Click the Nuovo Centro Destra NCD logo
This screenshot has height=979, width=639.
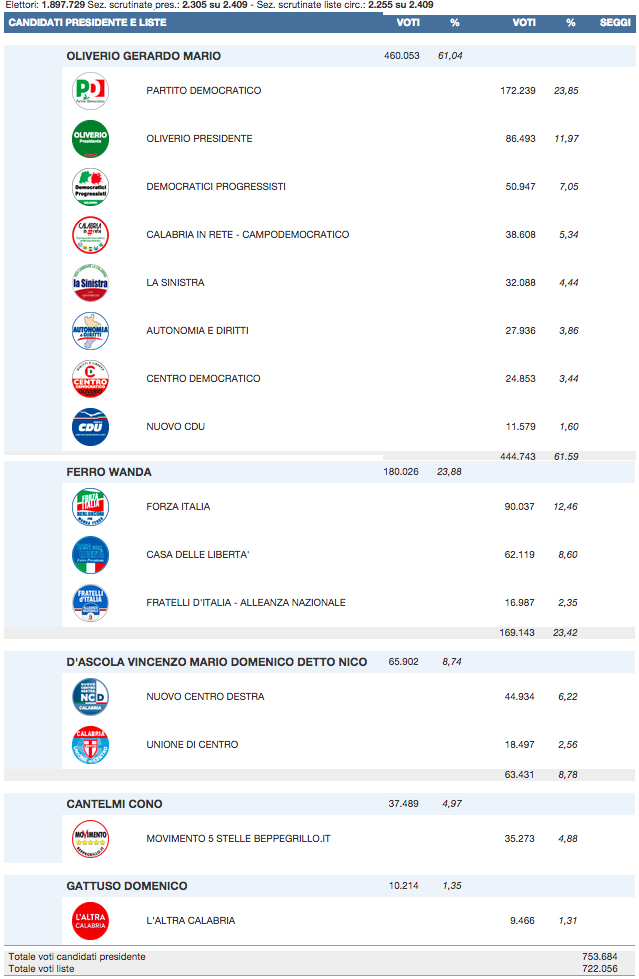pyautogui.click(x=90, y=697)
